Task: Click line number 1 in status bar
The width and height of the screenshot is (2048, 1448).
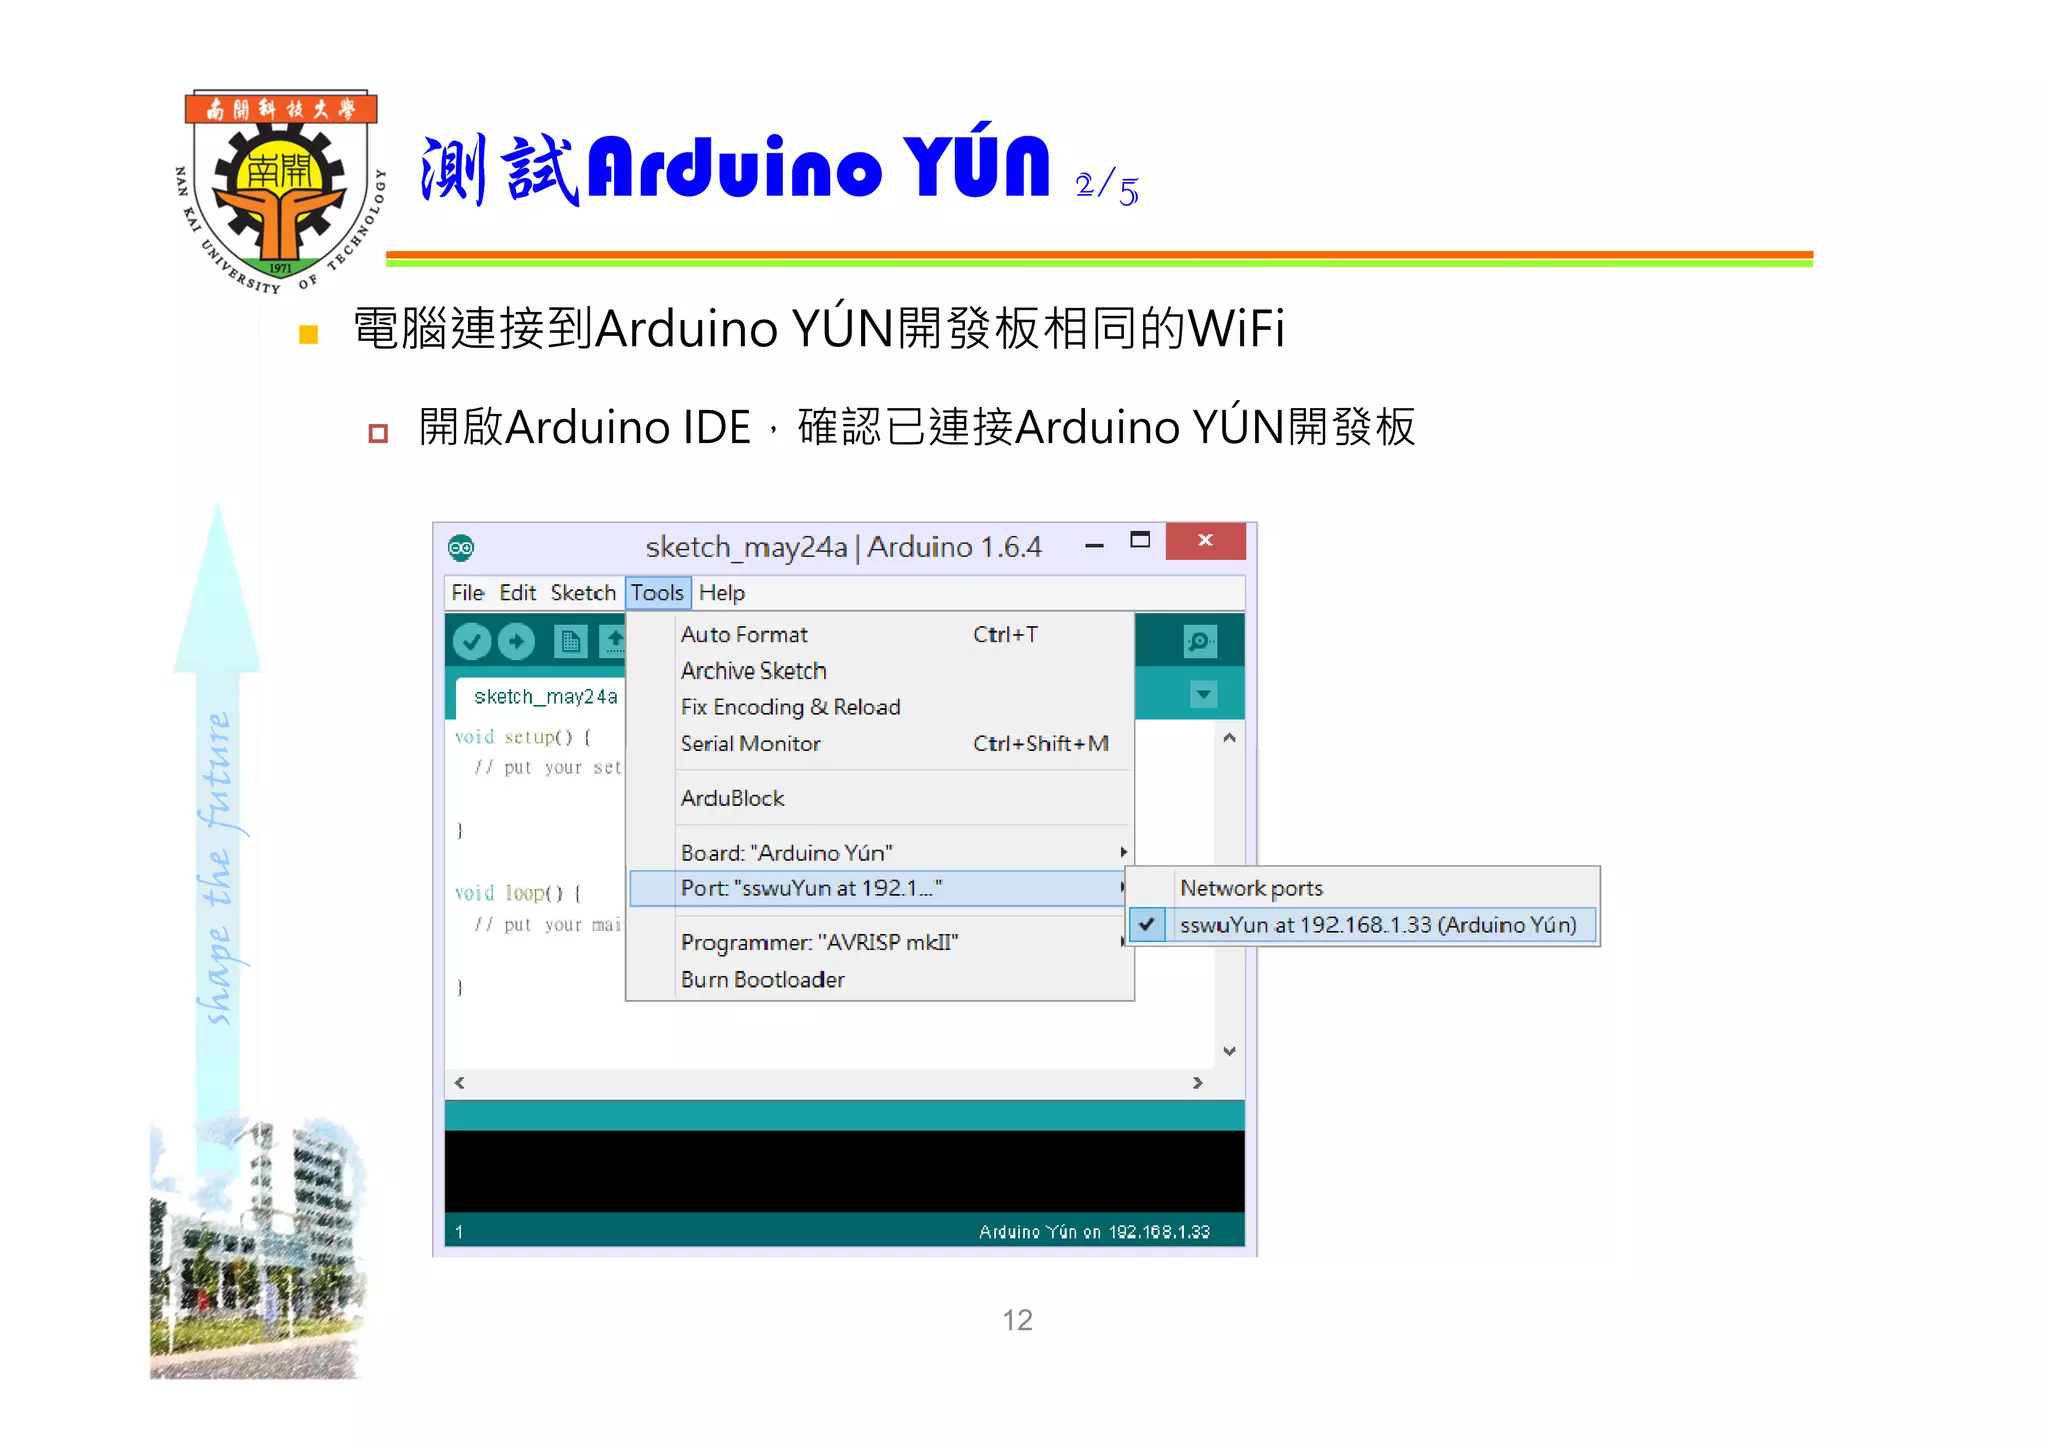Action: tap(459, 1232)
